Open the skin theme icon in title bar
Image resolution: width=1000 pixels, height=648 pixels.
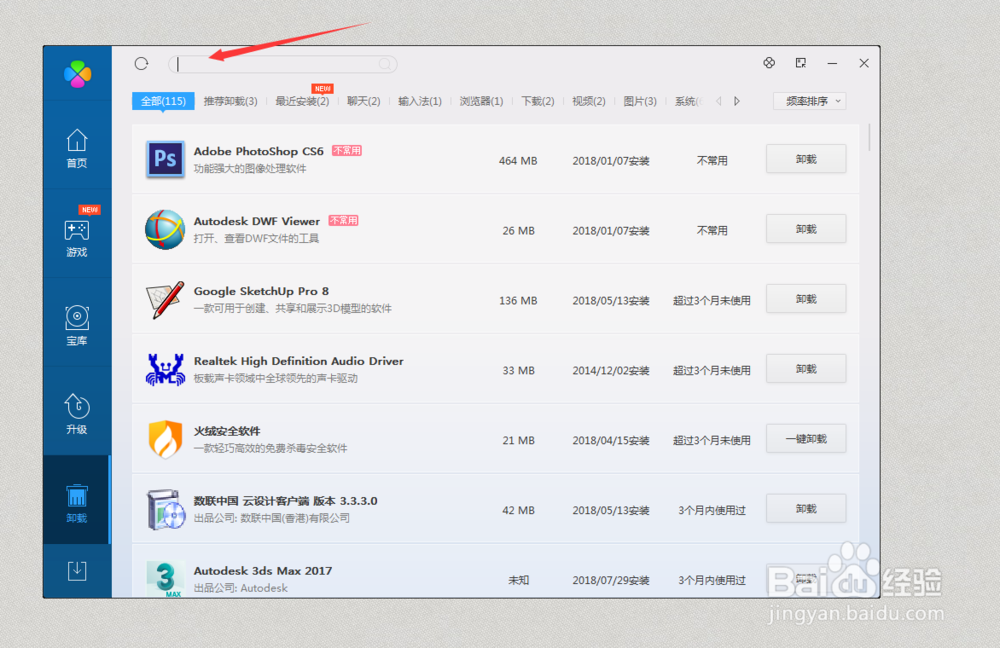click(x=769, y=63)
